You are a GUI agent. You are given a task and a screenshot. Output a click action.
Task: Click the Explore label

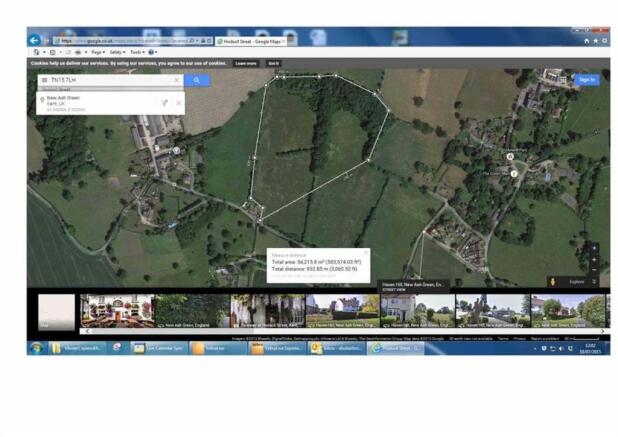(577, 282)
